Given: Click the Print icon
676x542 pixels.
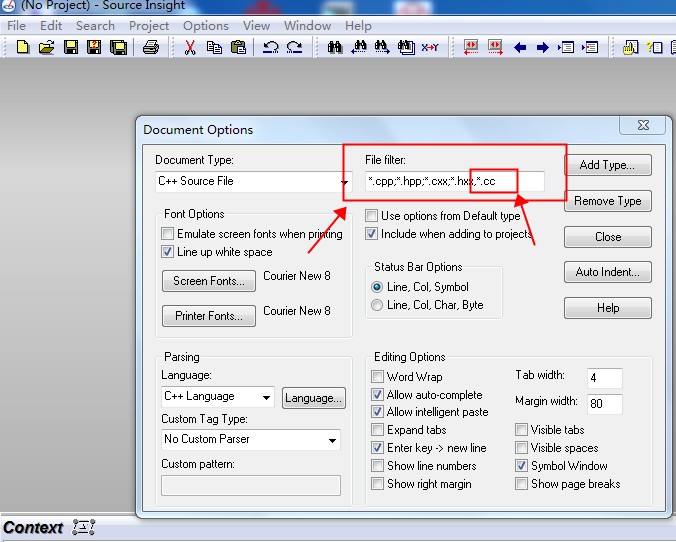Looking at the screenshot, I should pos(151,47).
